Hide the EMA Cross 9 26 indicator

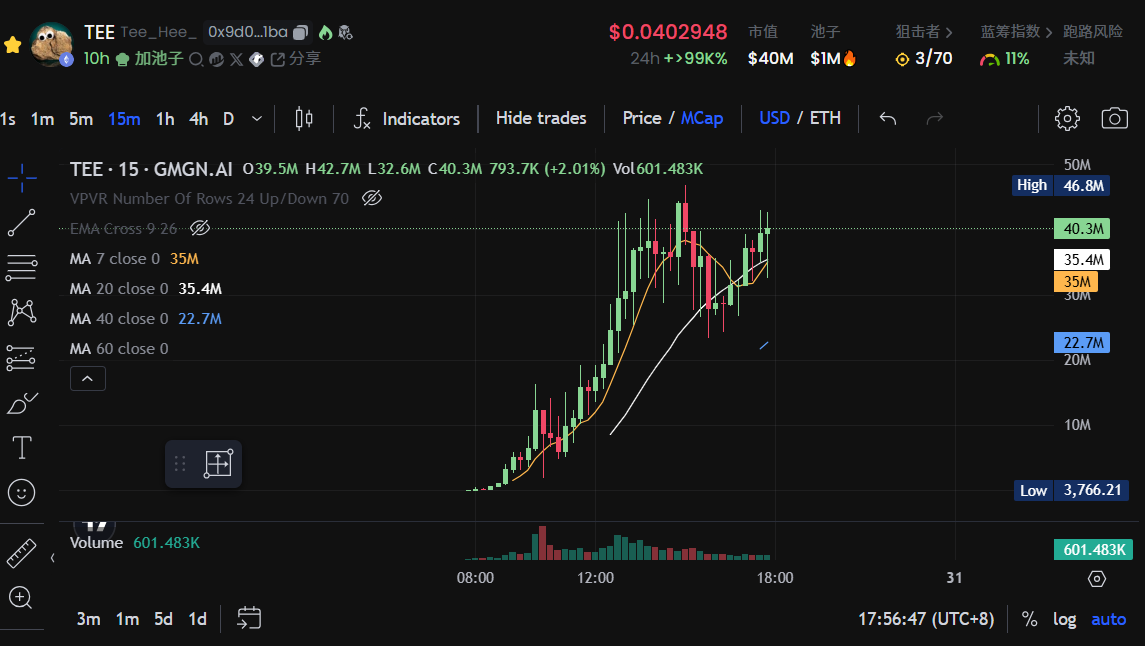(199, 228)
